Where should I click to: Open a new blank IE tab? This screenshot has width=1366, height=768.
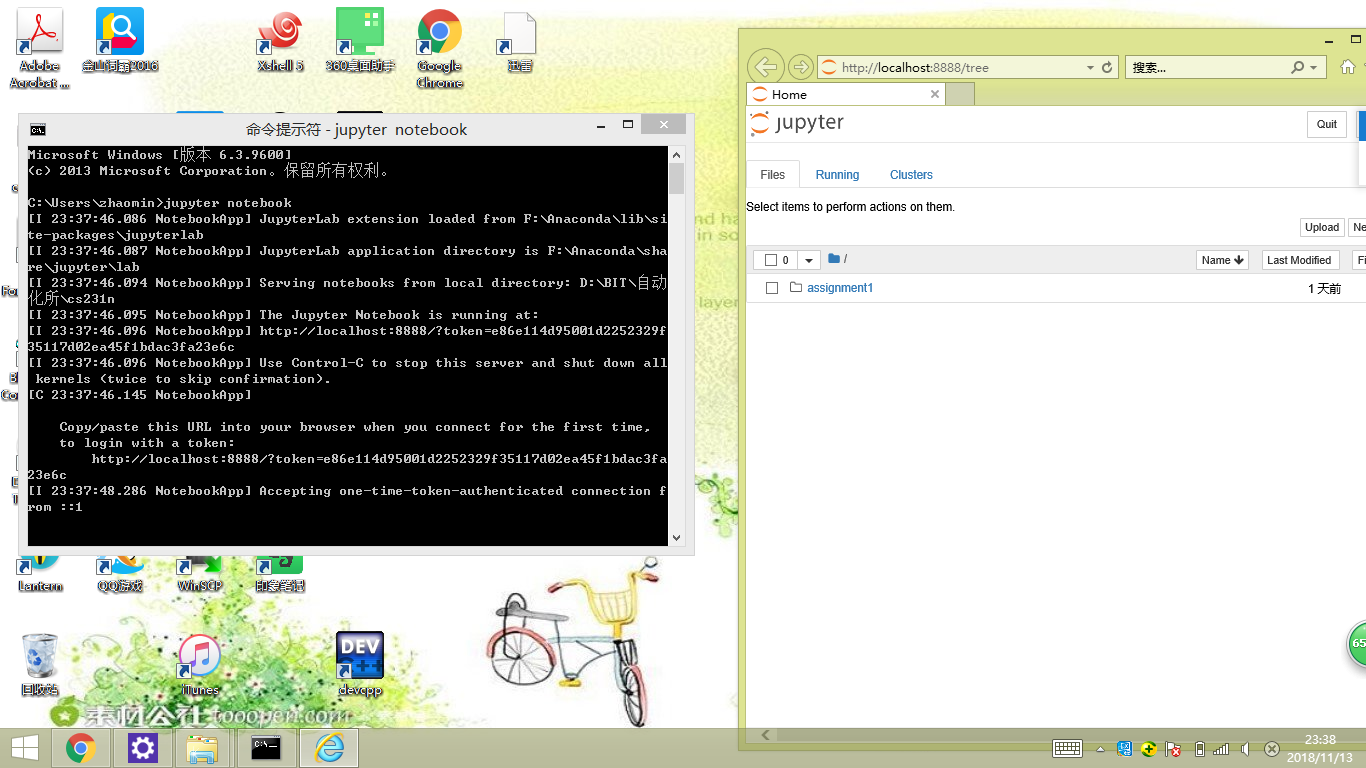[960, 94]
